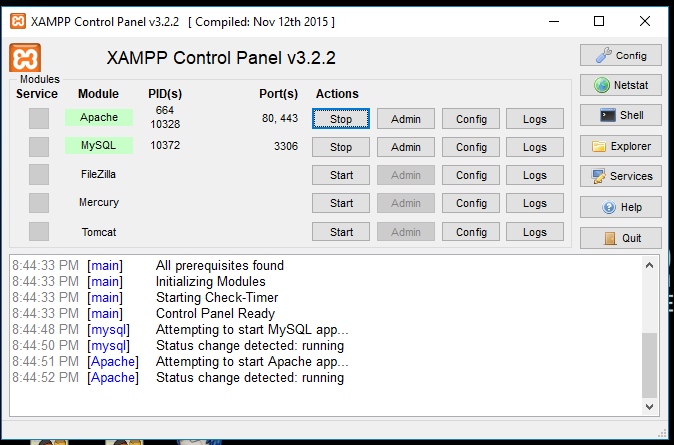Launch the Shell terminal button
The image size is (674, 445).
tap(621, 115)
